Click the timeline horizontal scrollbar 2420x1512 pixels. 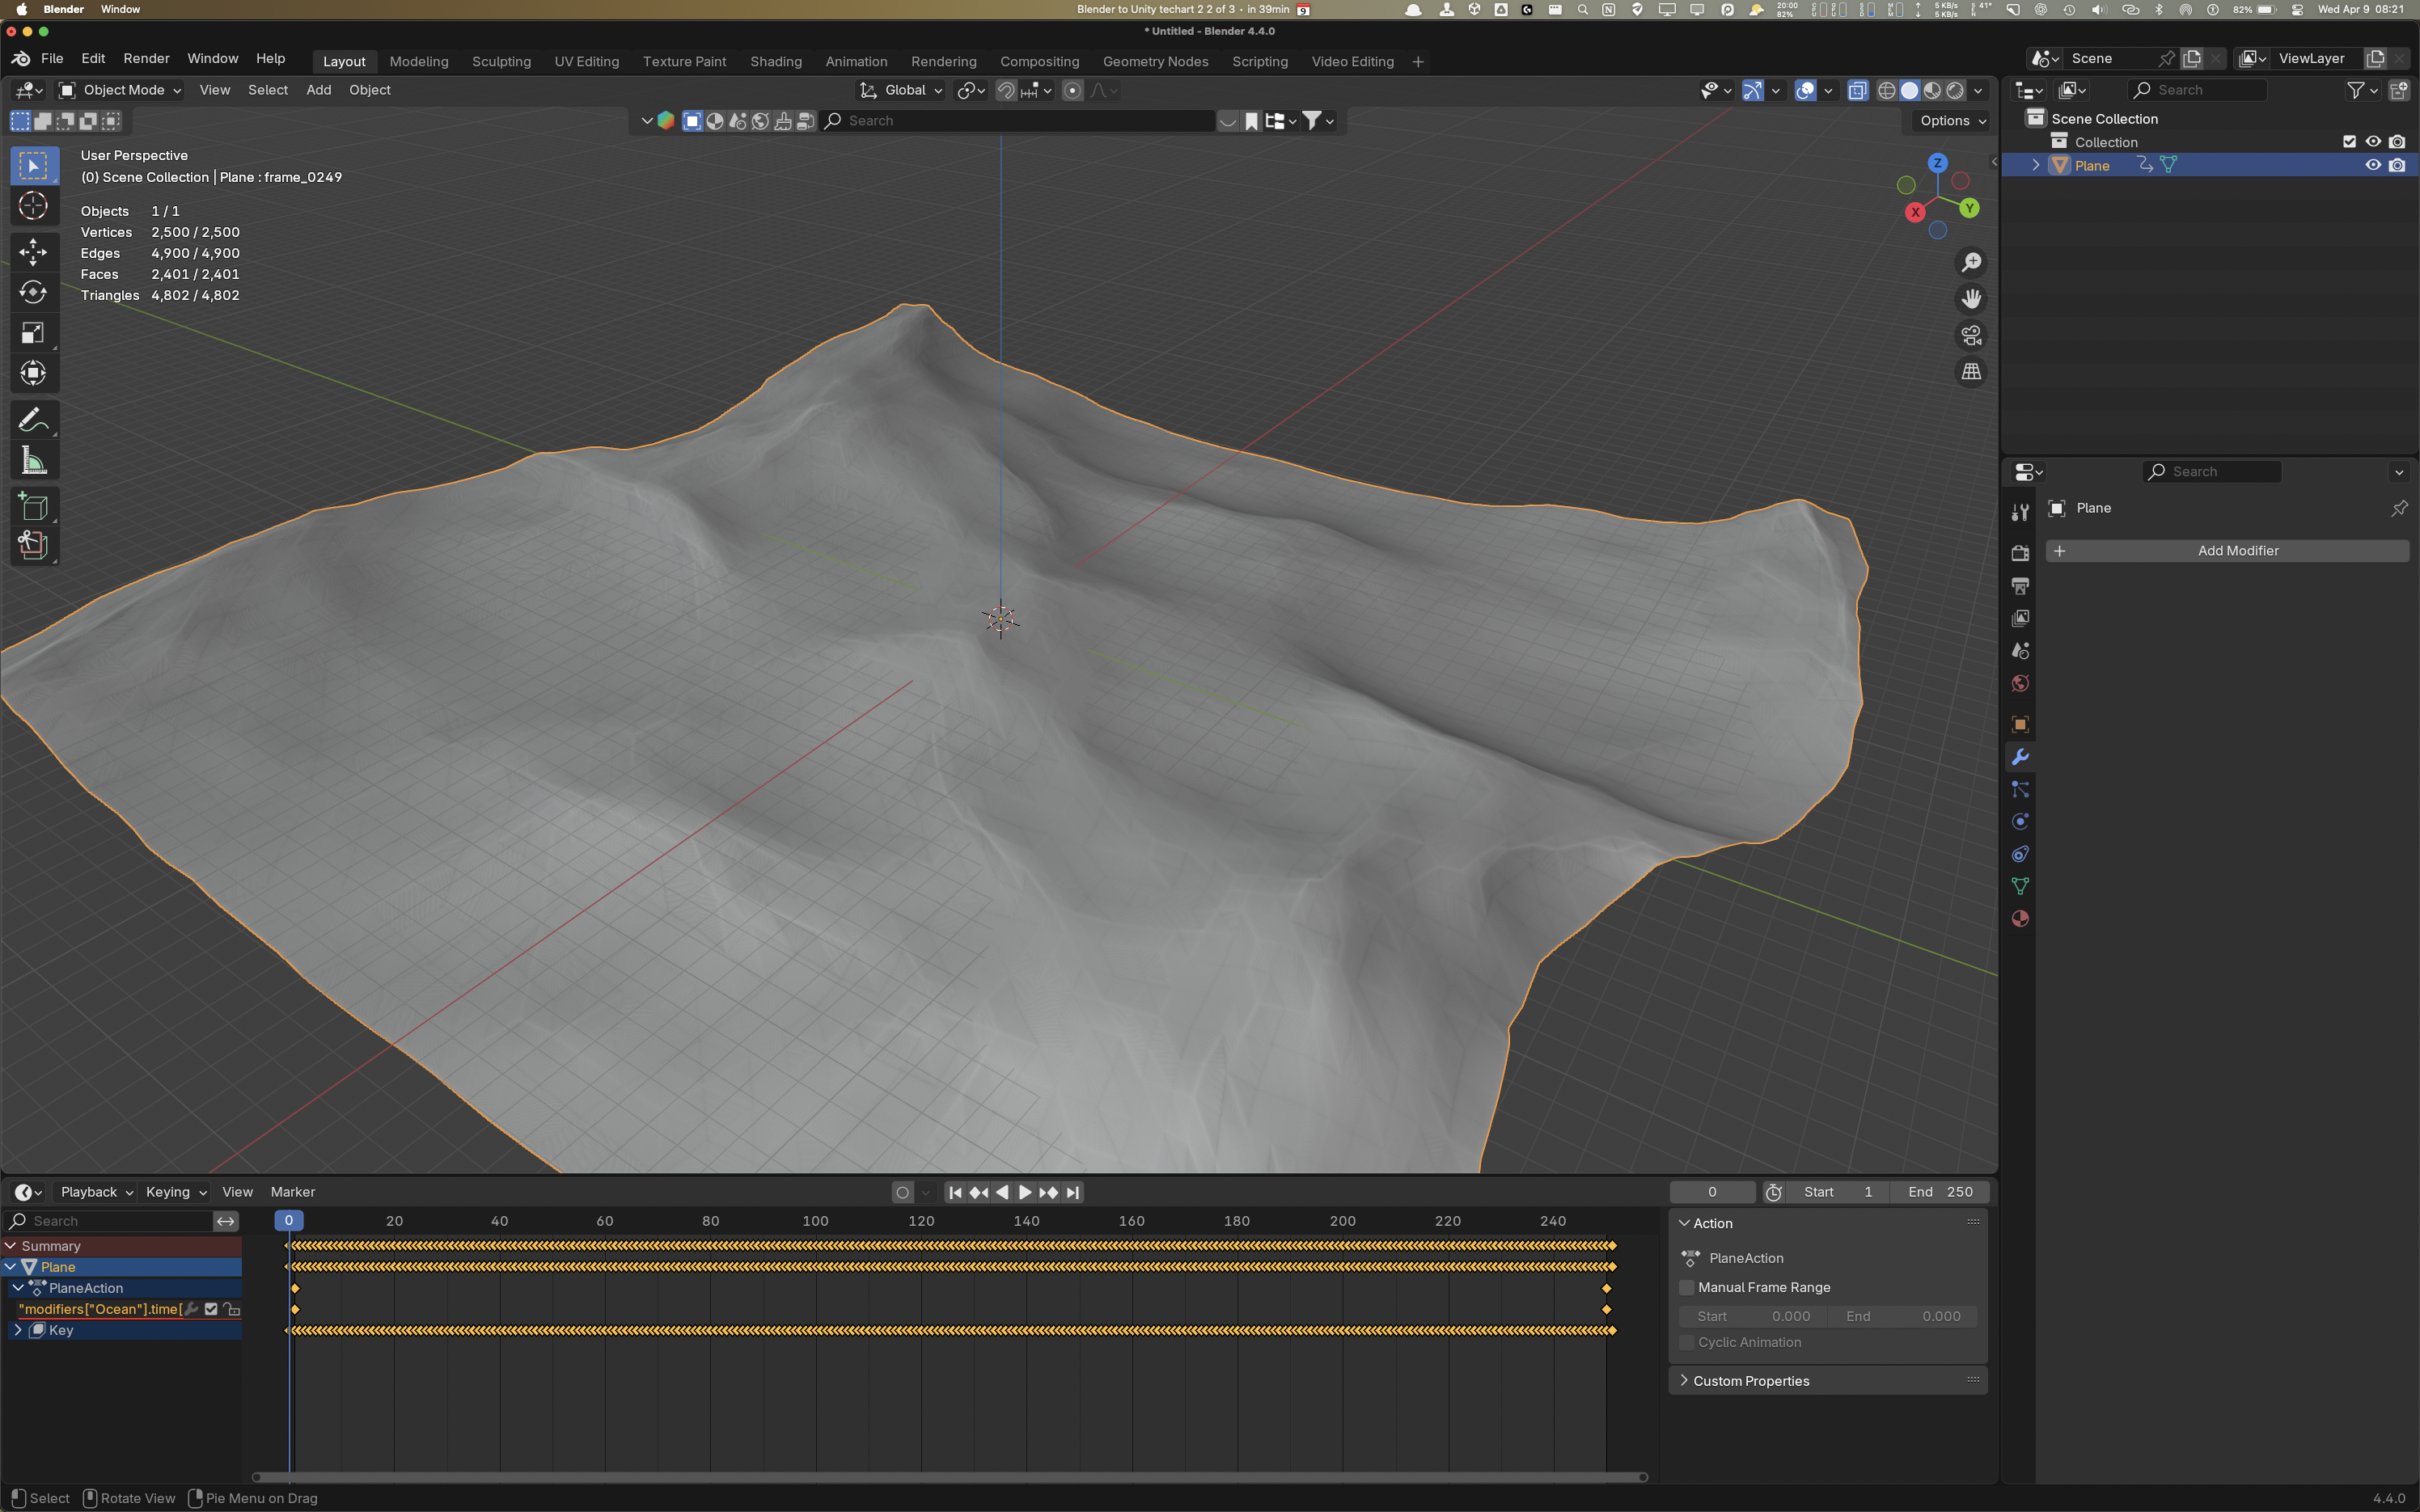[949, 1477]
